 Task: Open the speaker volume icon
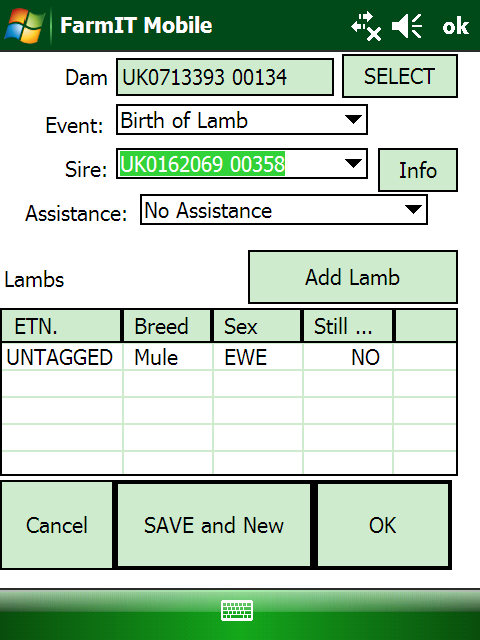click(x=407, y=26)
